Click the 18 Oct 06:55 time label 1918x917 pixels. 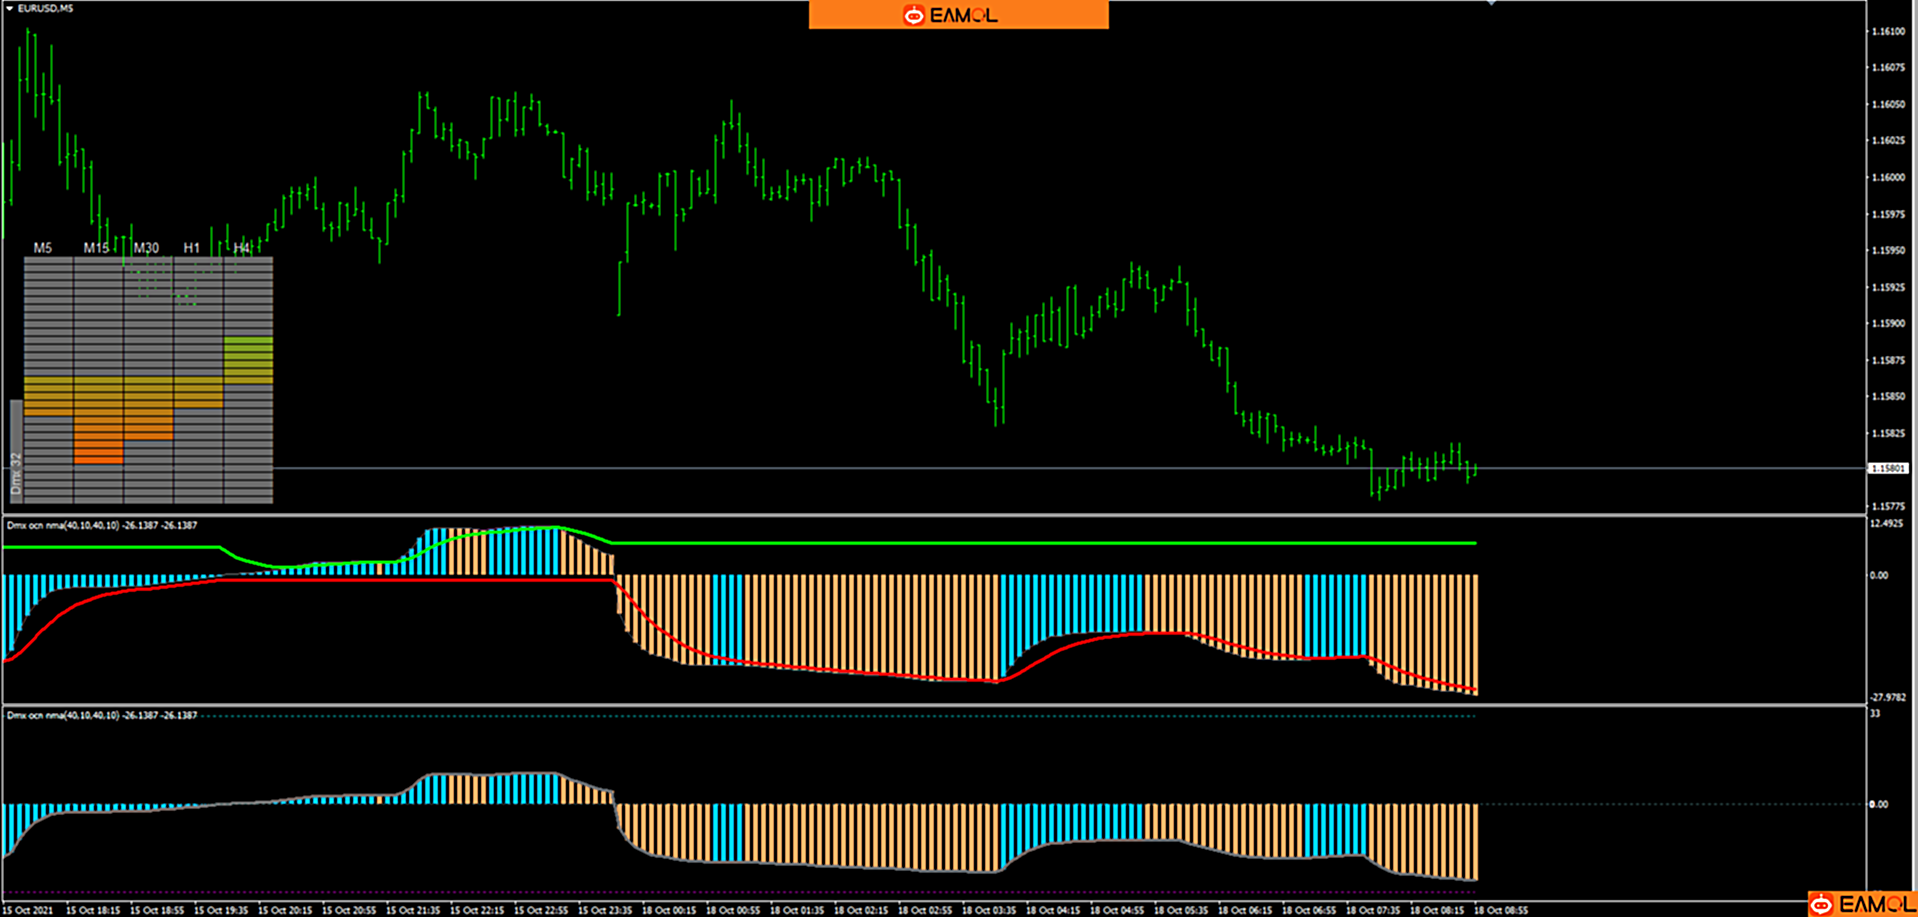click(1309, 910)
